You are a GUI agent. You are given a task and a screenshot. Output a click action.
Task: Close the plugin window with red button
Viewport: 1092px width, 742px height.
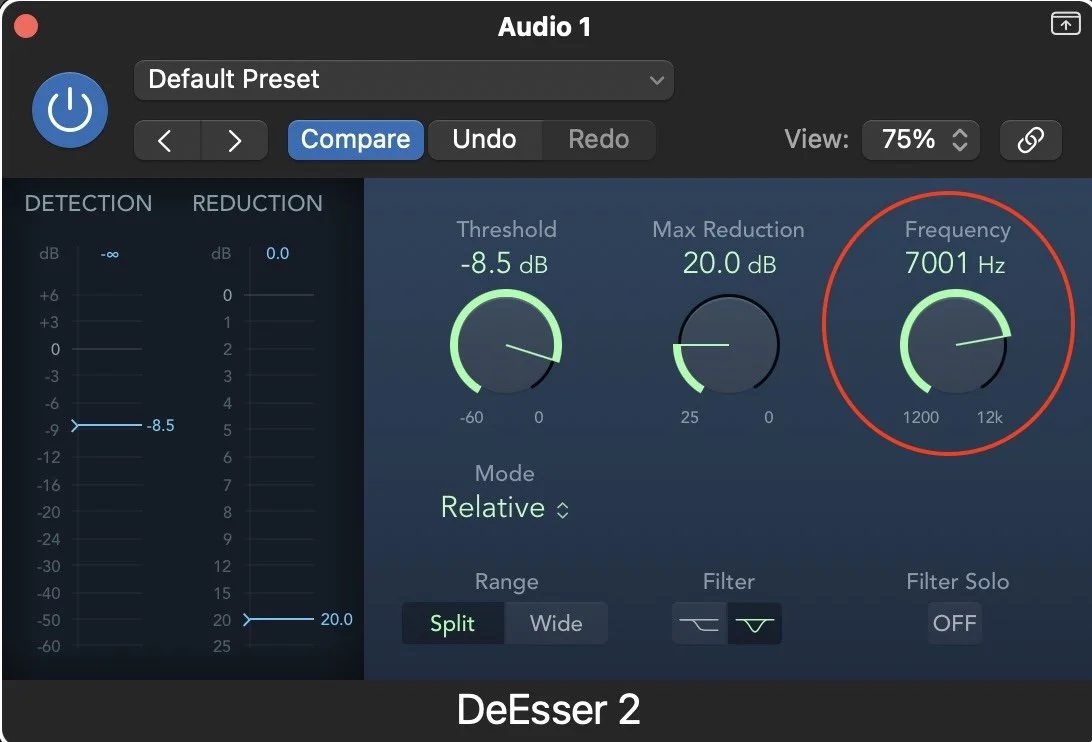coord(26,26)
